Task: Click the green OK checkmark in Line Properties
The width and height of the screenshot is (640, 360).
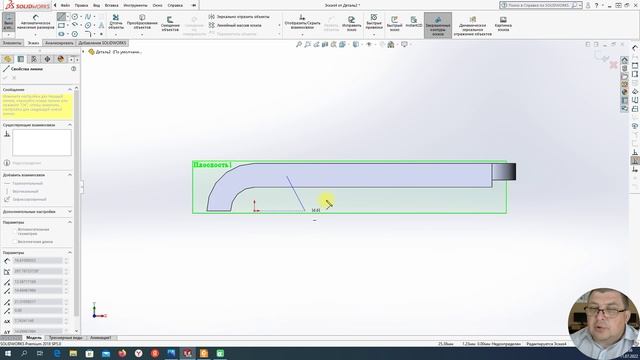Action: coord(5,78)
